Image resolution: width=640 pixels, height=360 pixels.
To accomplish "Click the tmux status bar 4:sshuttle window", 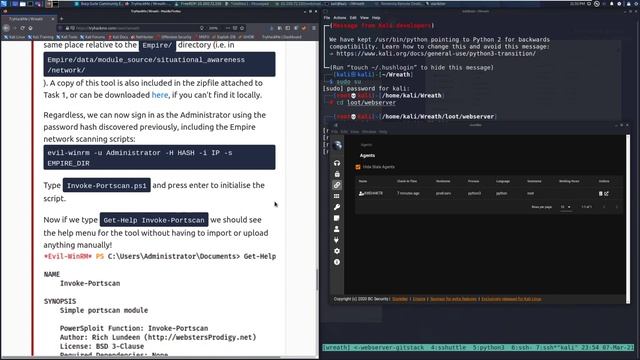I will click(448, 347).
